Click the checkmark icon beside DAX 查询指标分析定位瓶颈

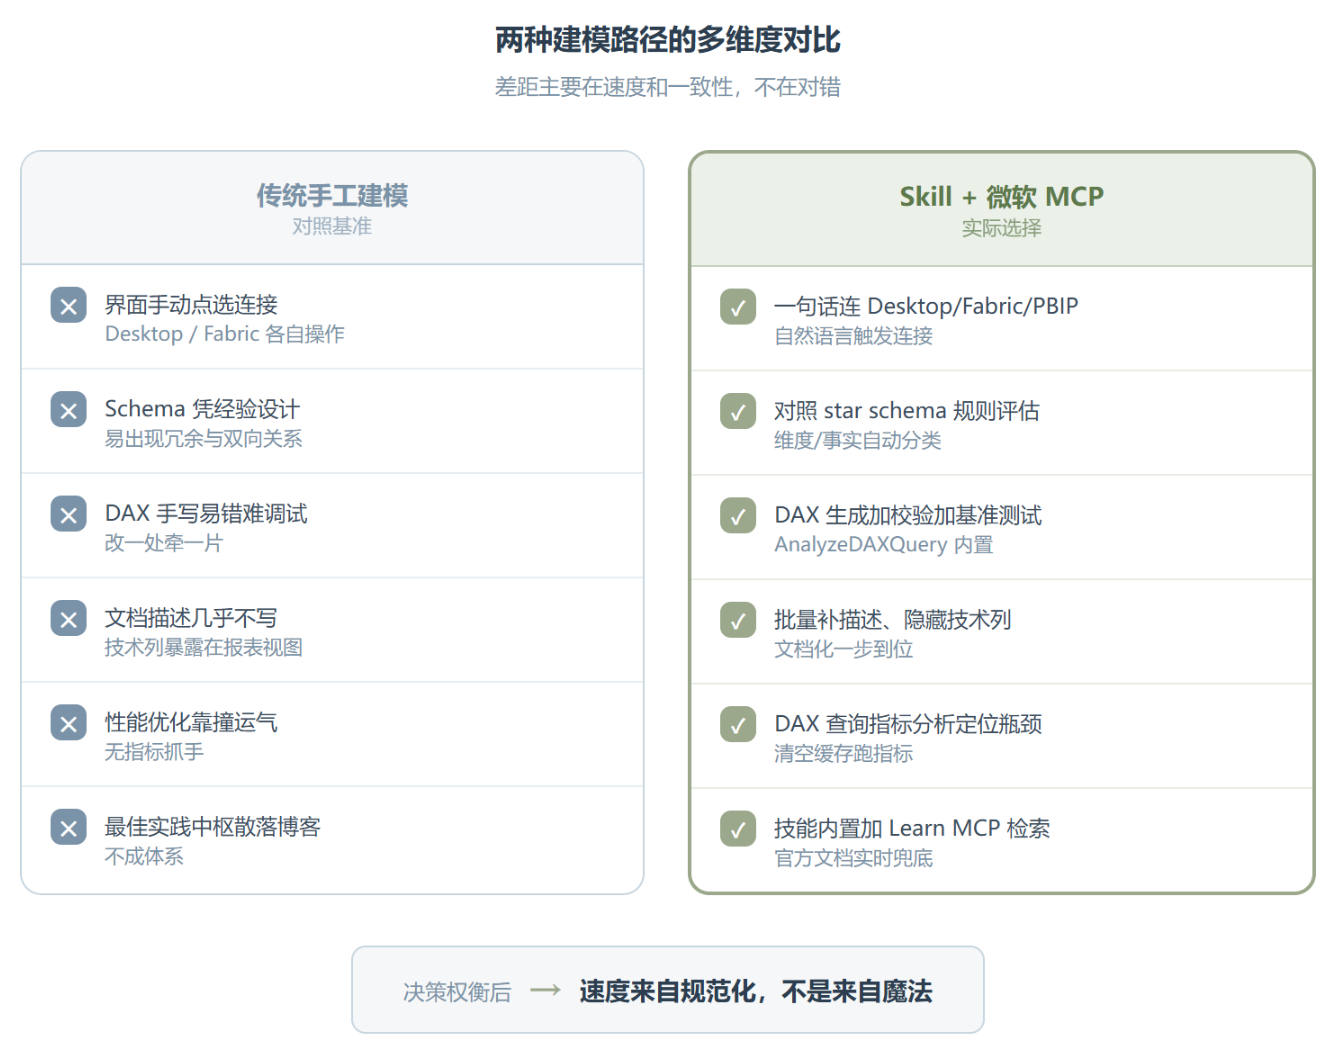[x=738, y=726]
